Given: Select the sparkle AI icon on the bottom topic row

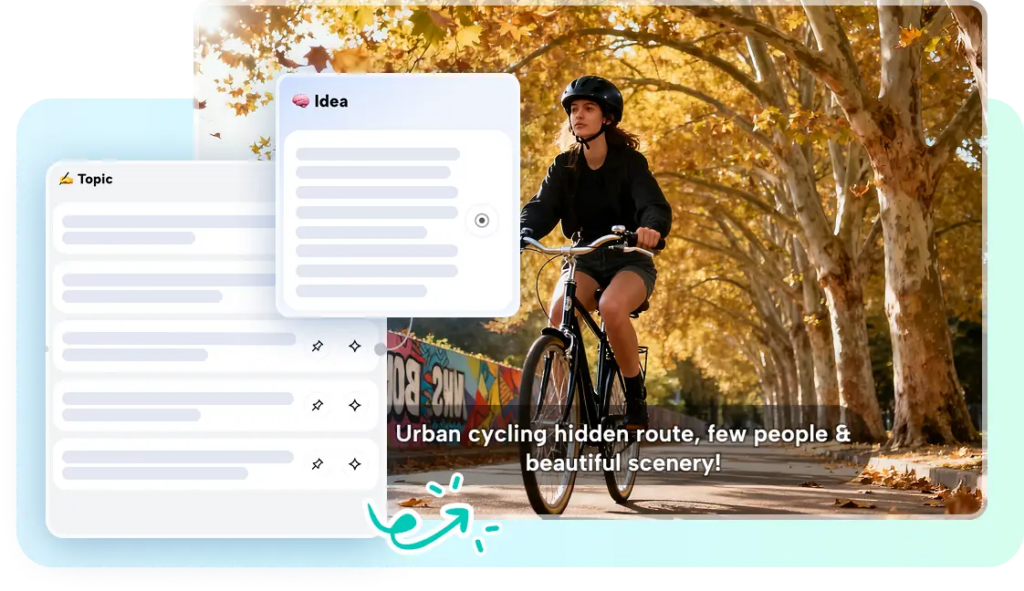Looking at the screenshot, I should (355, 465).
